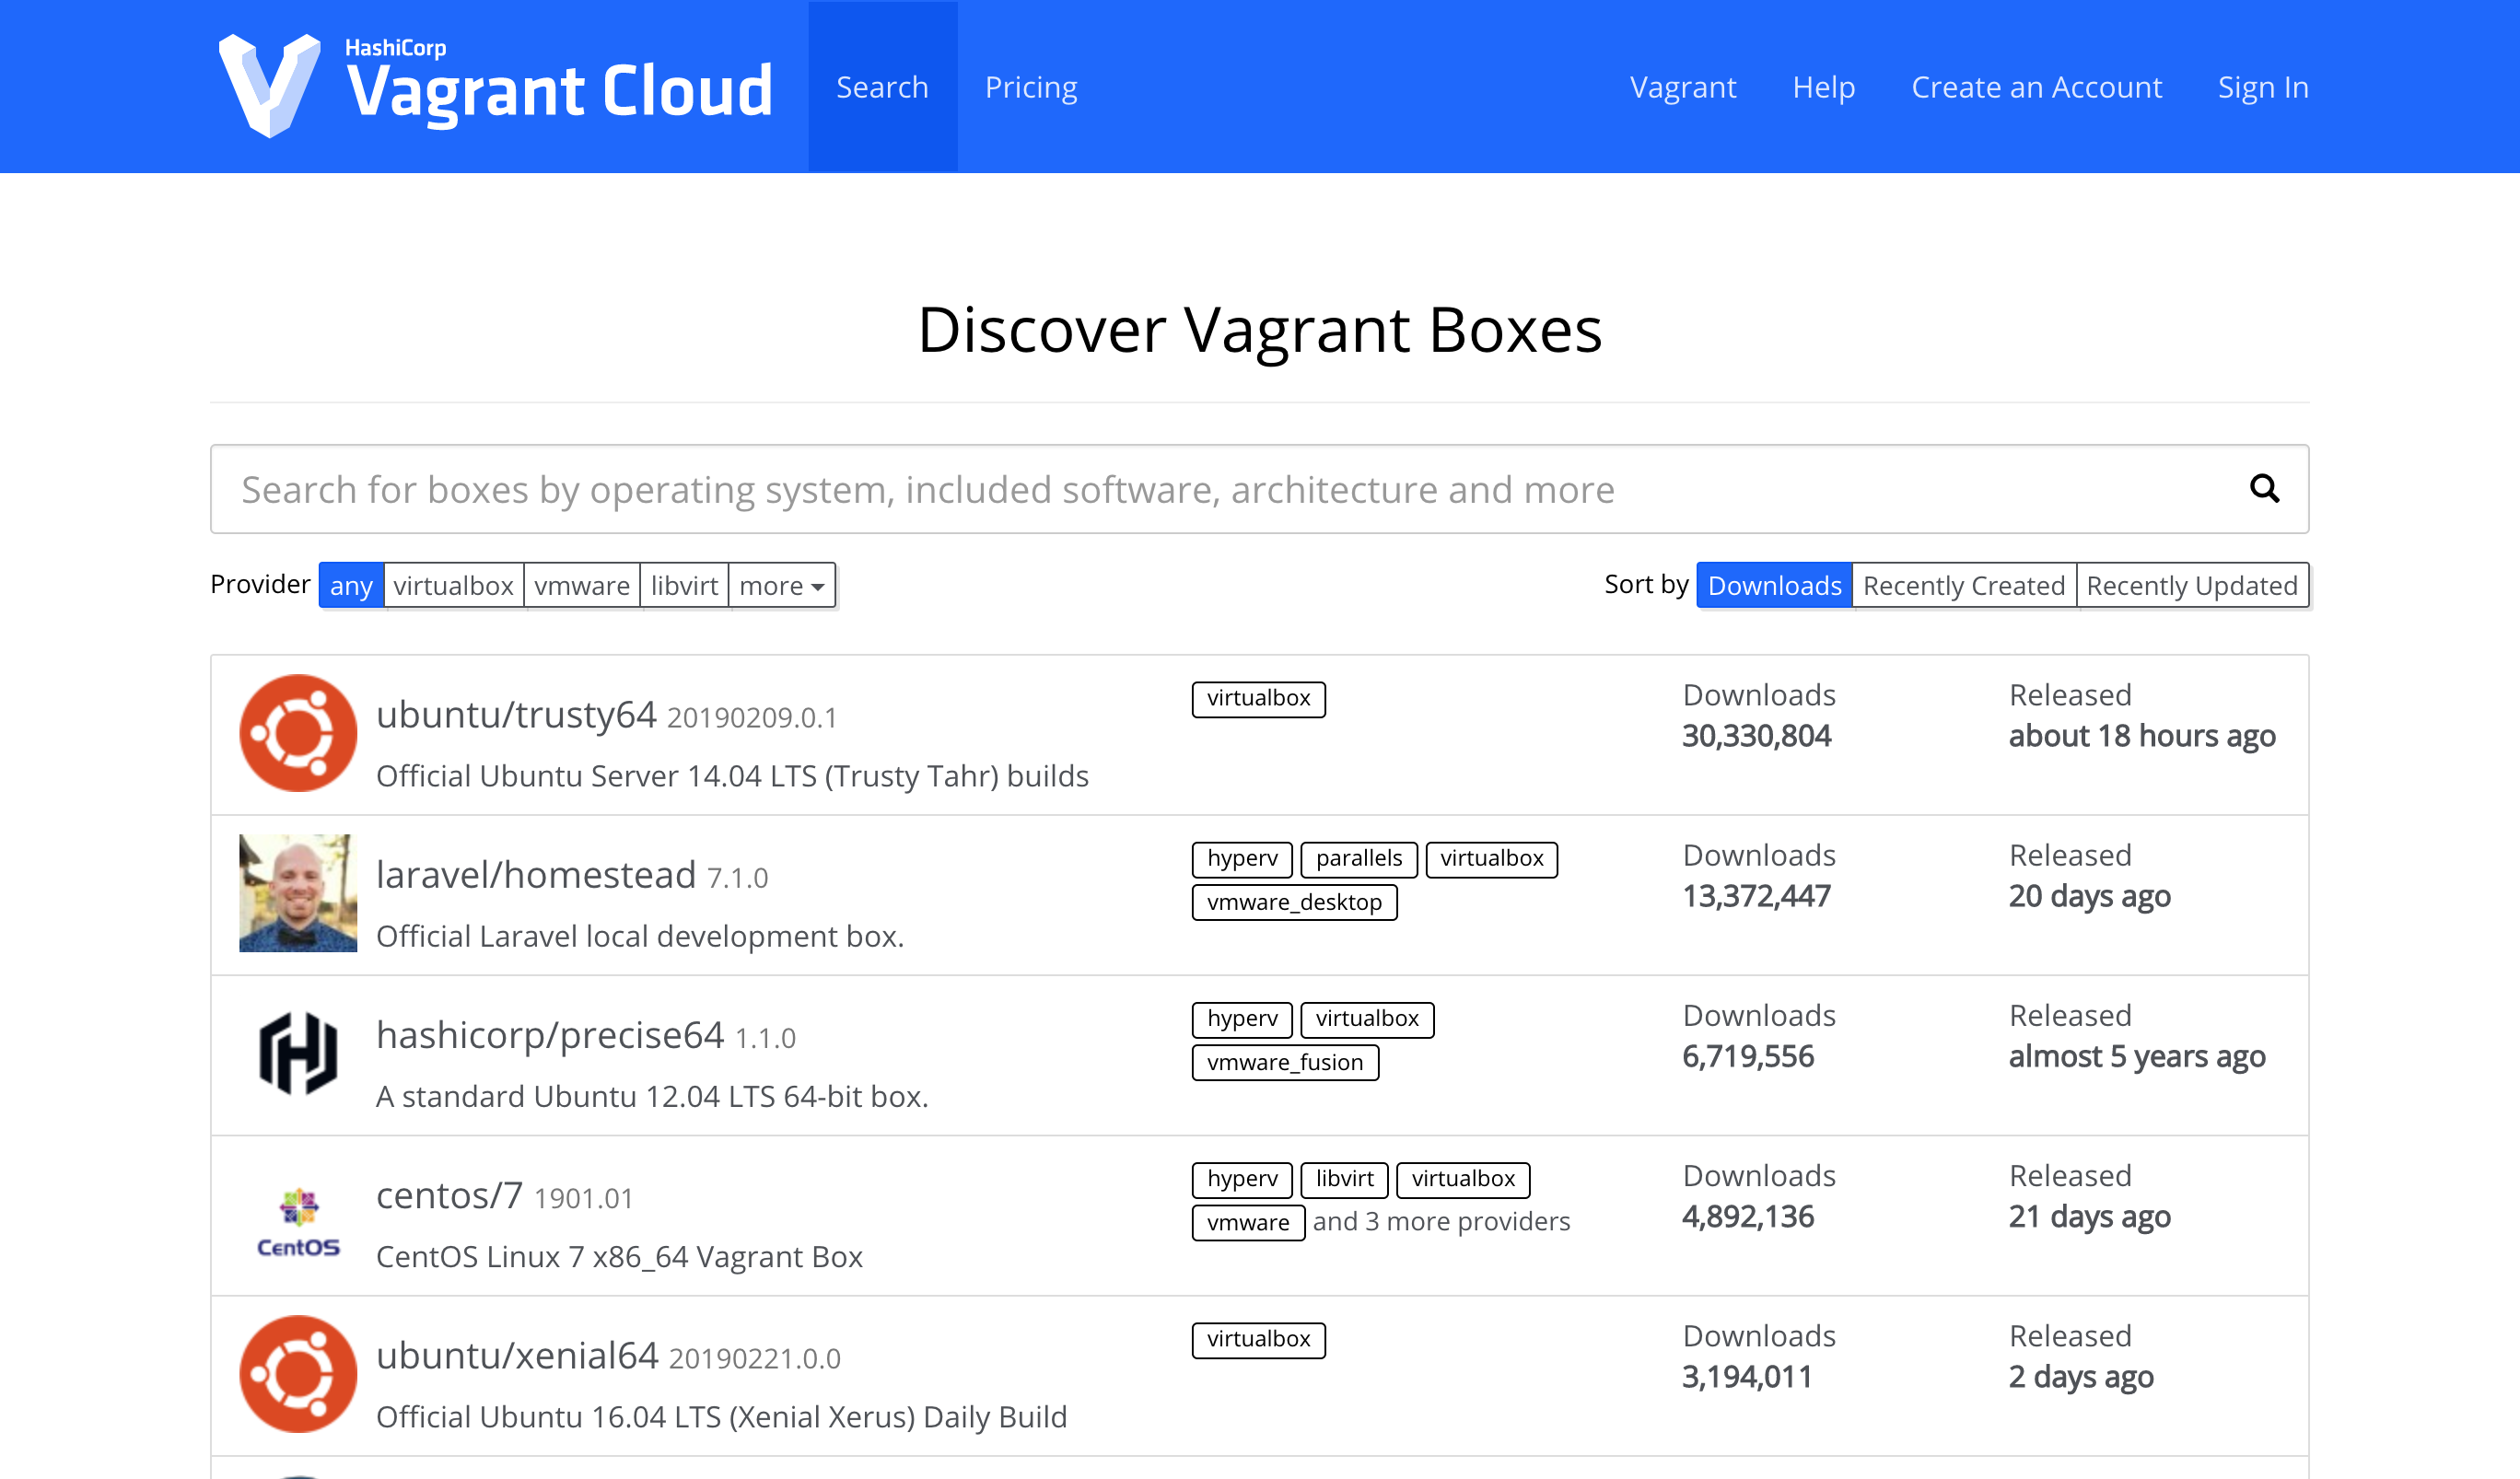Select the vmware provider filter
The width and height of the screenshot is (2520, 1479).
[581, 585]
